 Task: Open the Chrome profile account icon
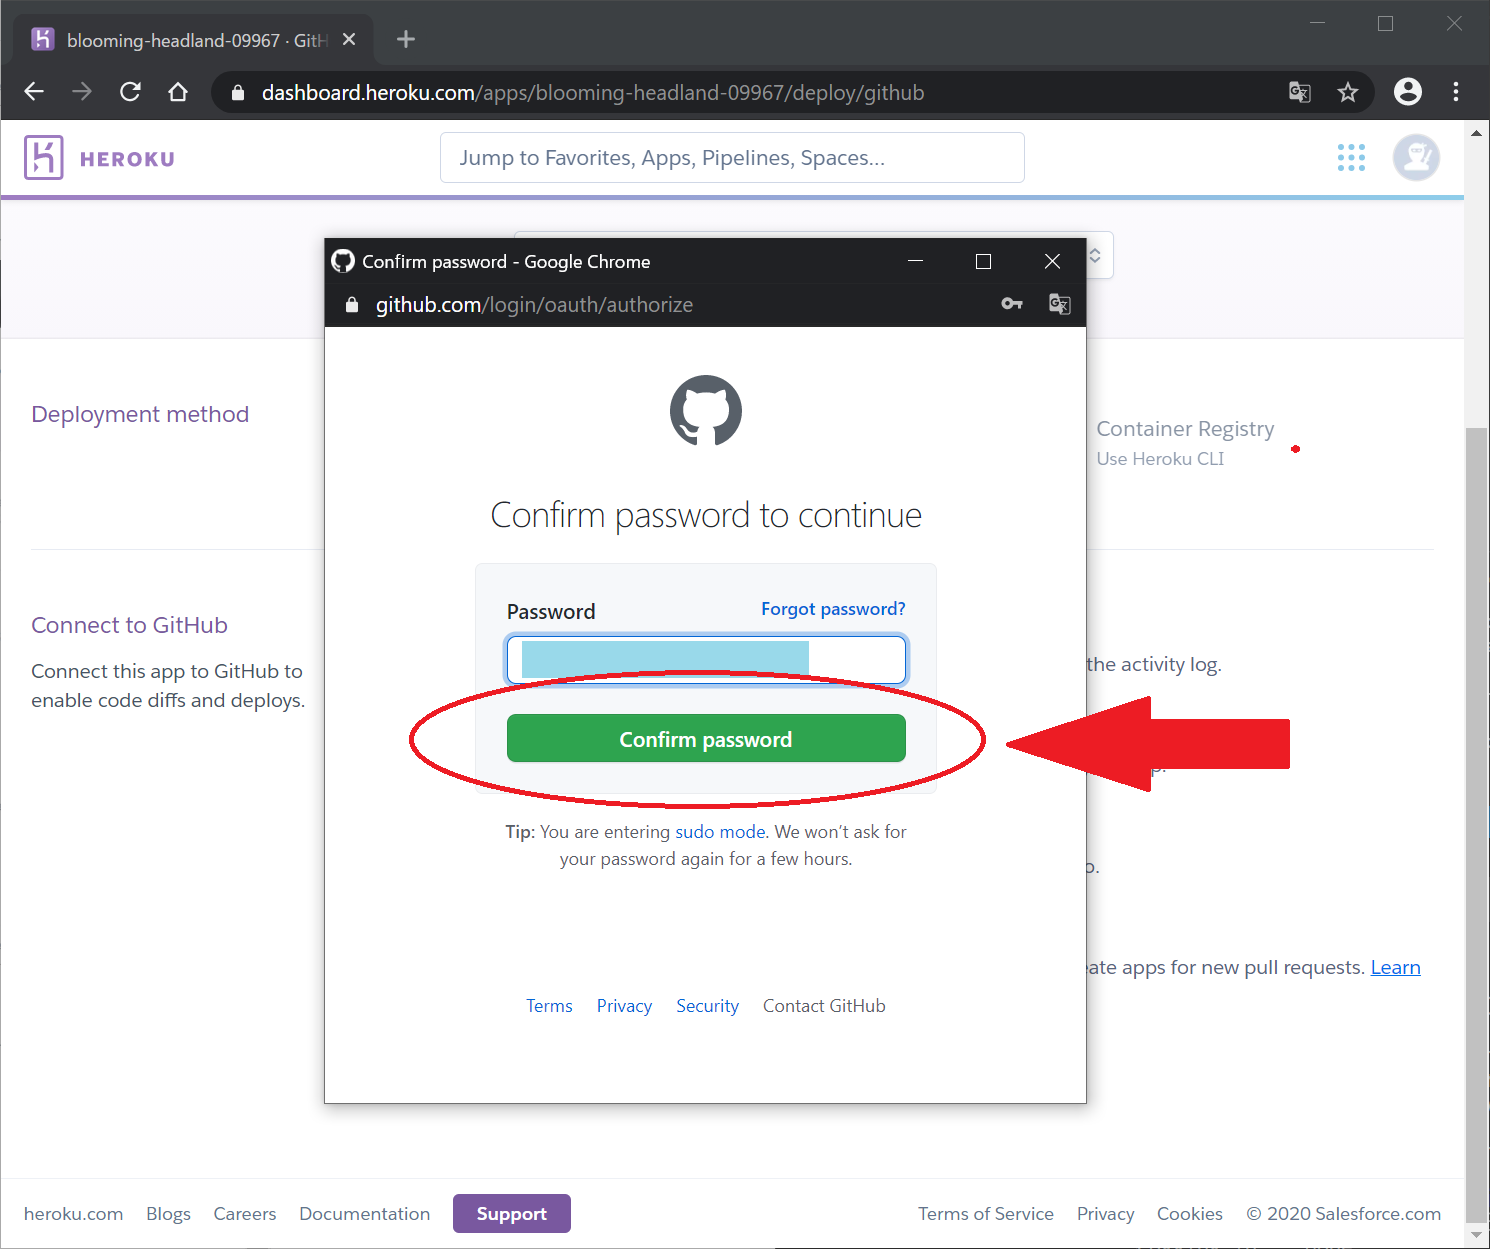1408,92
